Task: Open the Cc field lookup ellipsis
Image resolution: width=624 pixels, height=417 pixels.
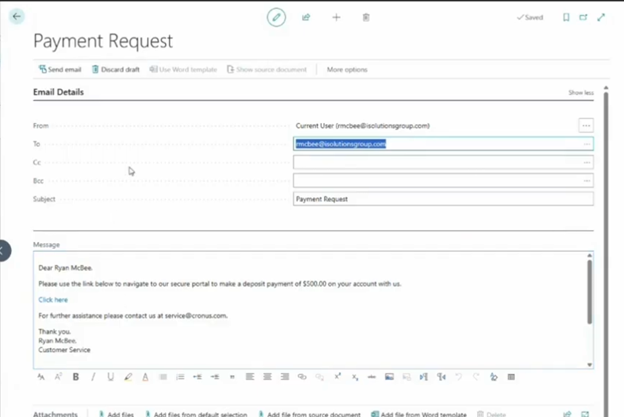Action: [587, 162]
